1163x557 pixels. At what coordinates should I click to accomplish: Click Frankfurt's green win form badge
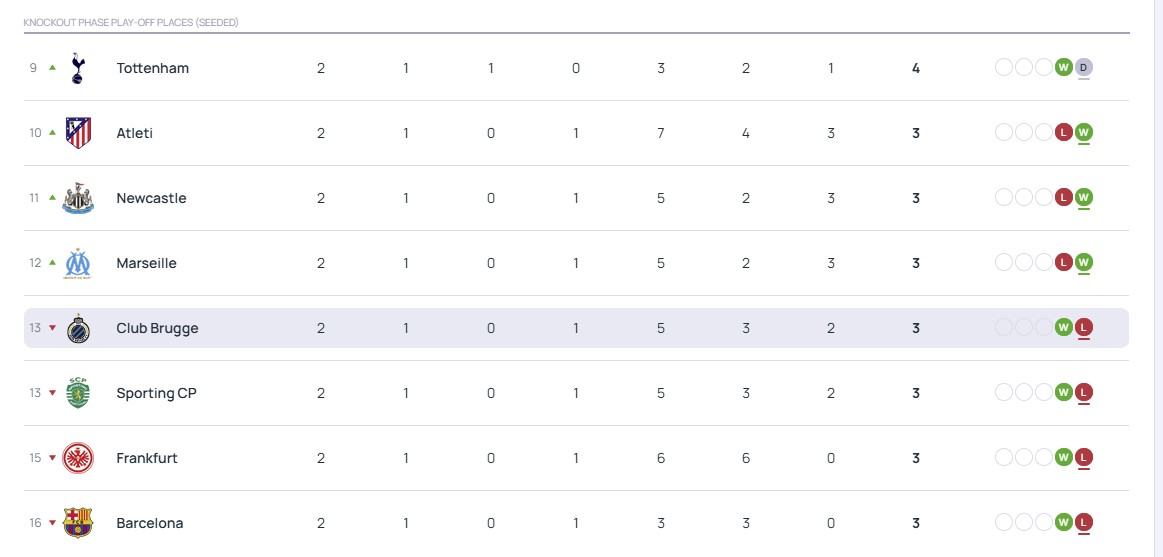(1064, 458)
